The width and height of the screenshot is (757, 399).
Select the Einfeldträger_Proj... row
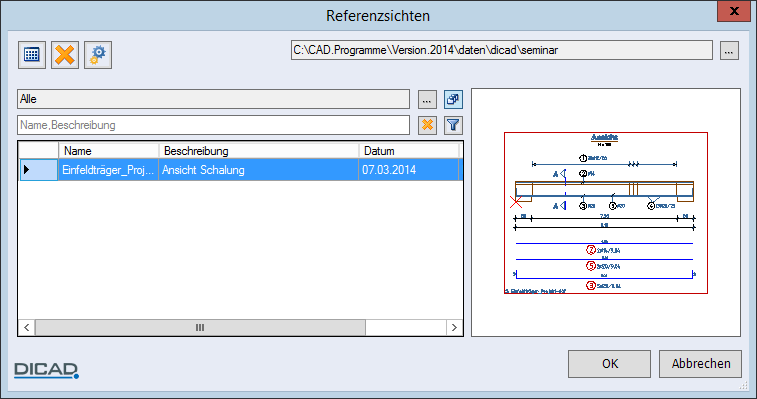(x=240, y=170)
